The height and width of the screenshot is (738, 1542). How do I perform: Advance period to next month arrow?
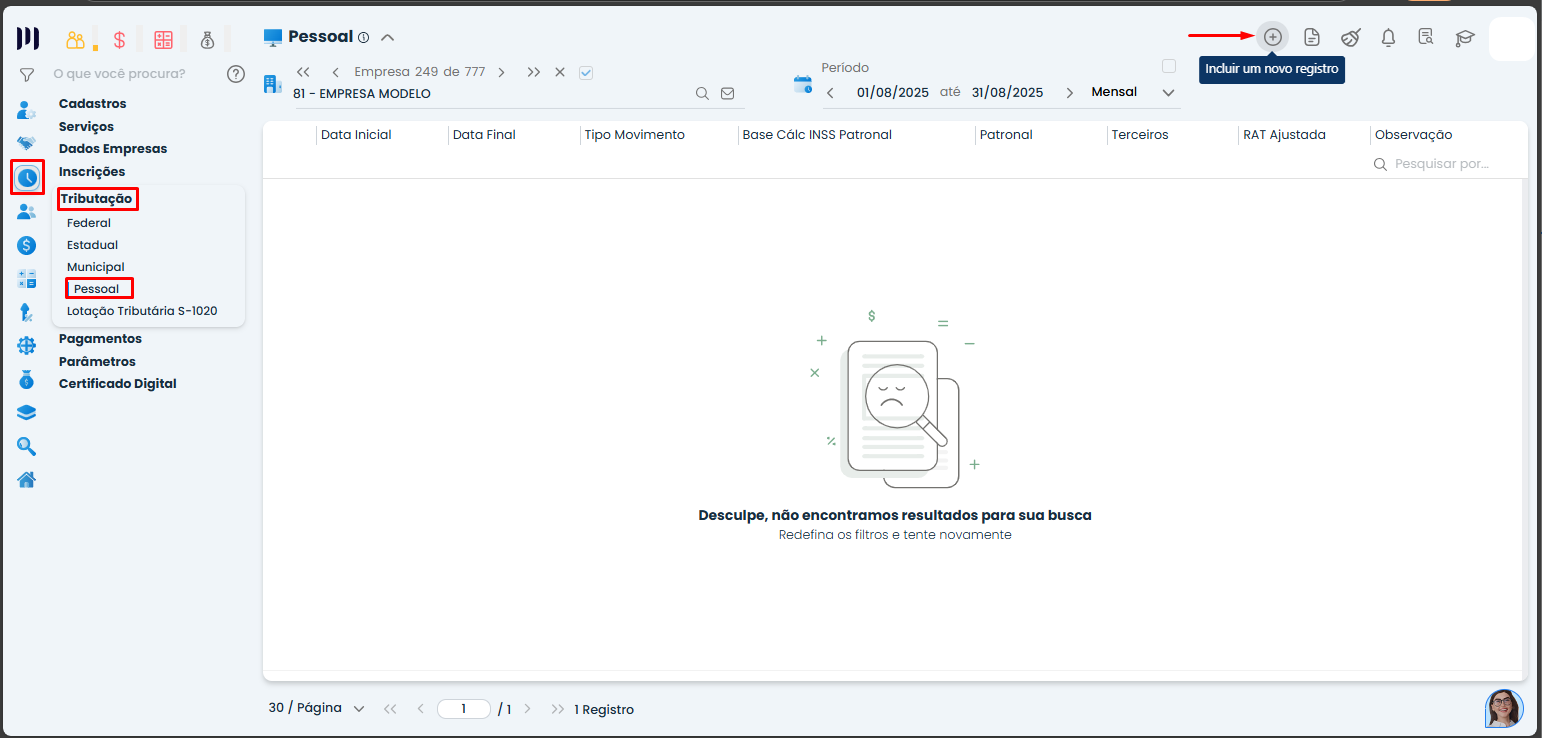[1069, 92]
